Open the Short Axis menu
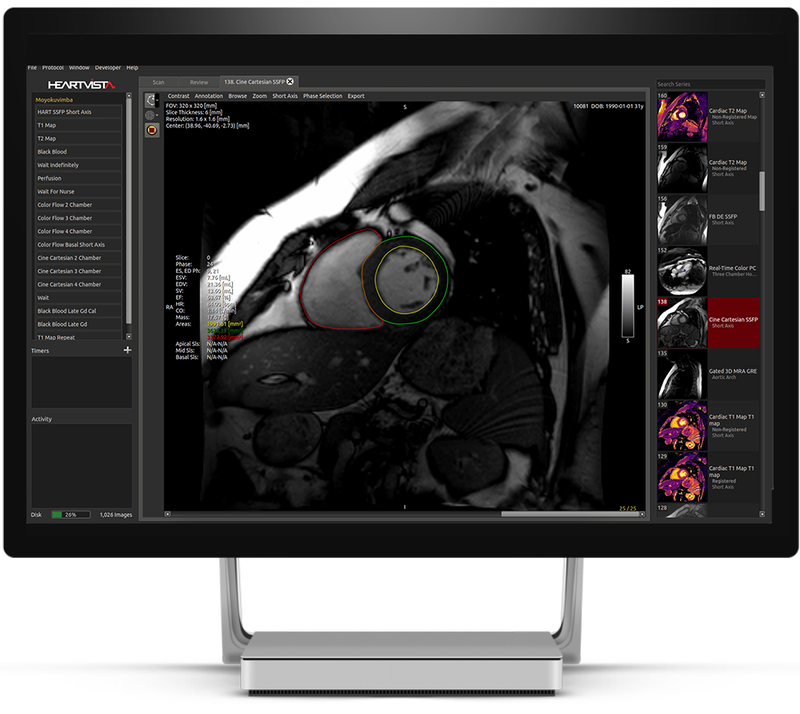This screenshot has height=714, width=800. tap(285, 96)
